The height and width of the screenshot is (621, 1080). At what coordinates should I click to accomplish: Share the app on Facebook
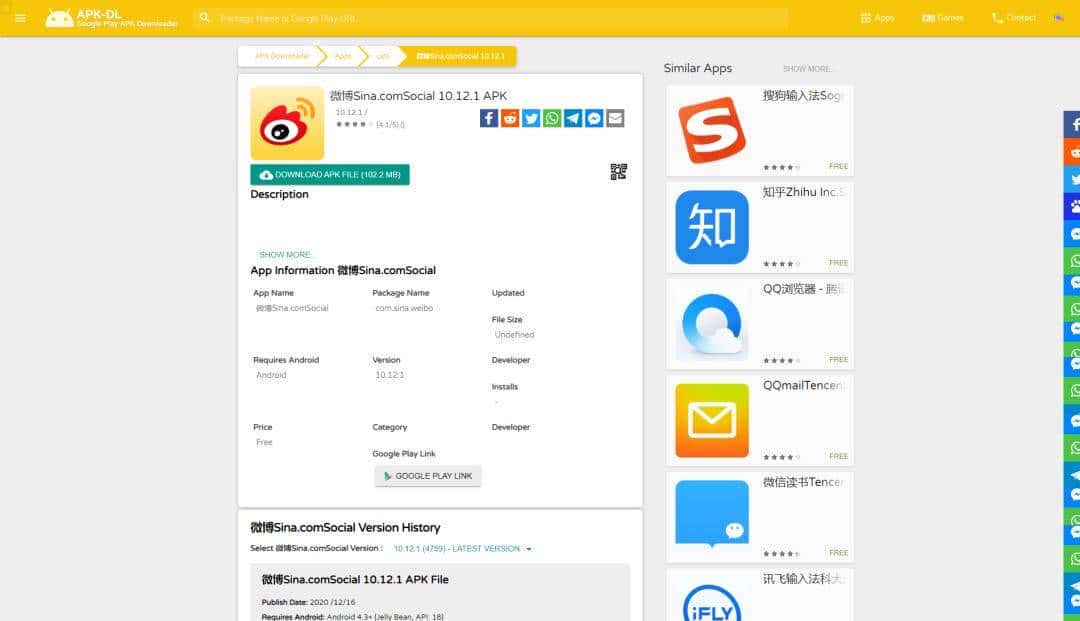(x=488, y=117)
